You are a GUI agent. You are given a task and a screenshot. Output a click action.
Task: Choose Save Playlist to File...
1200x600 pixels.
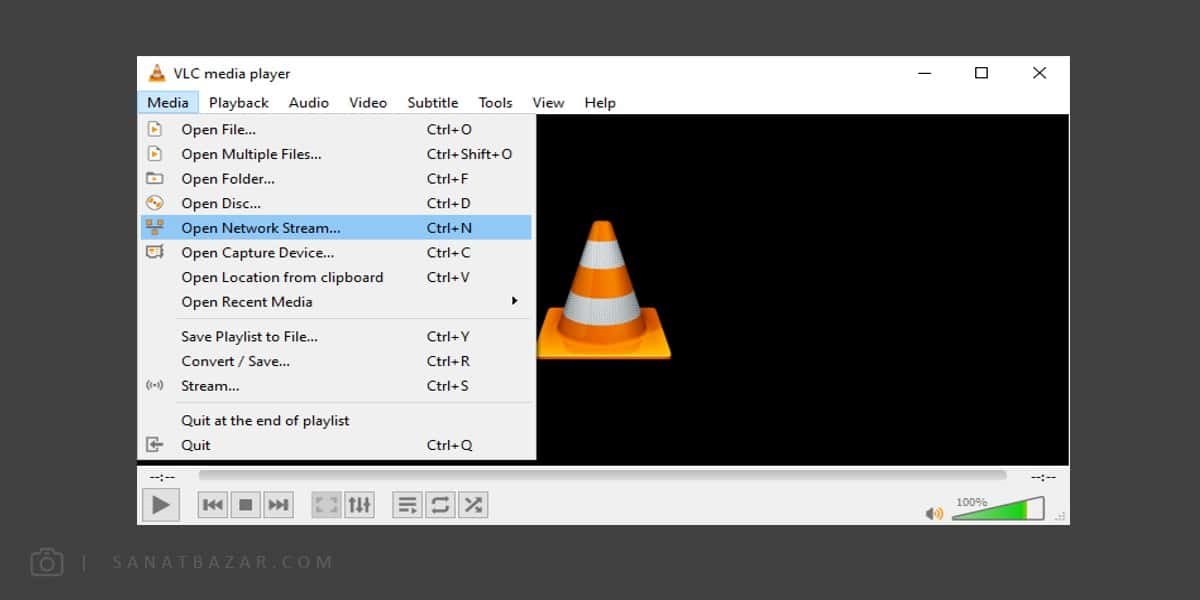pyautogui.click(x=336, y=337)
